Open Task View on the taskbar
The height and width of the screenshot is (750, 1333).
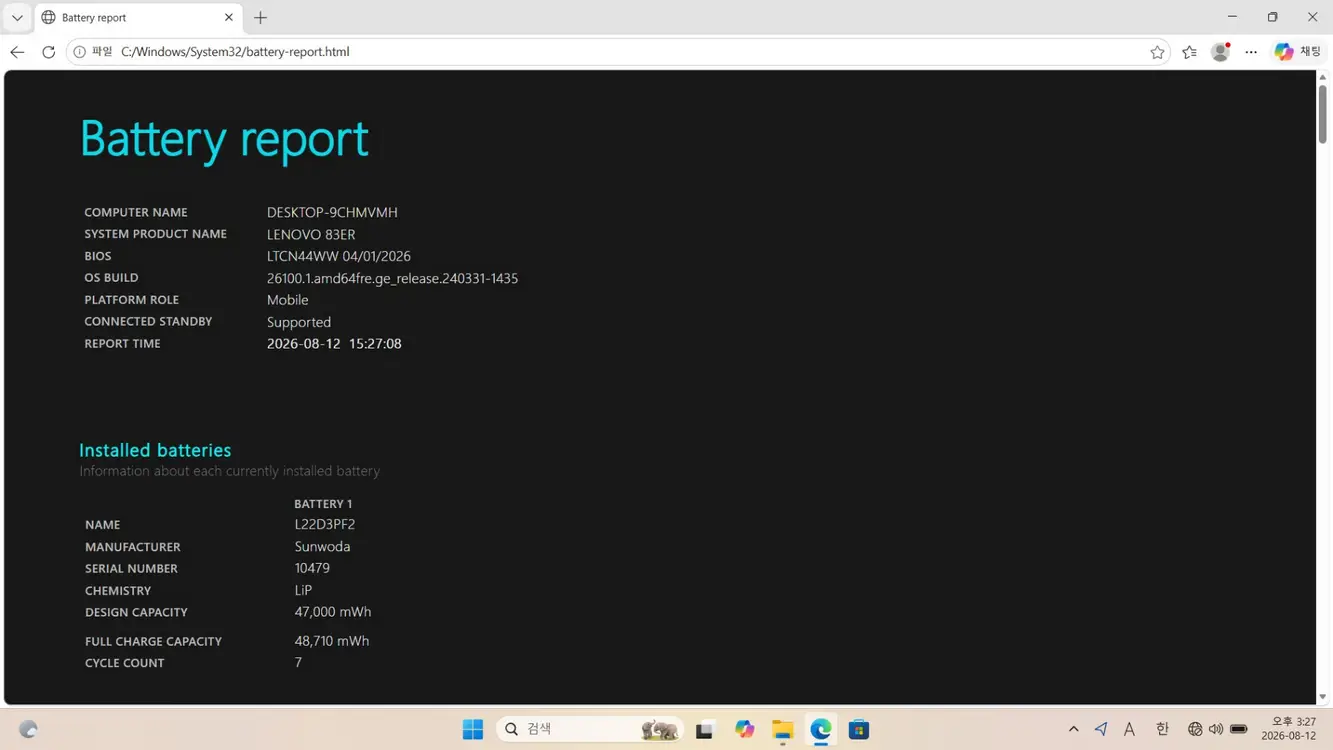[705, 729]
